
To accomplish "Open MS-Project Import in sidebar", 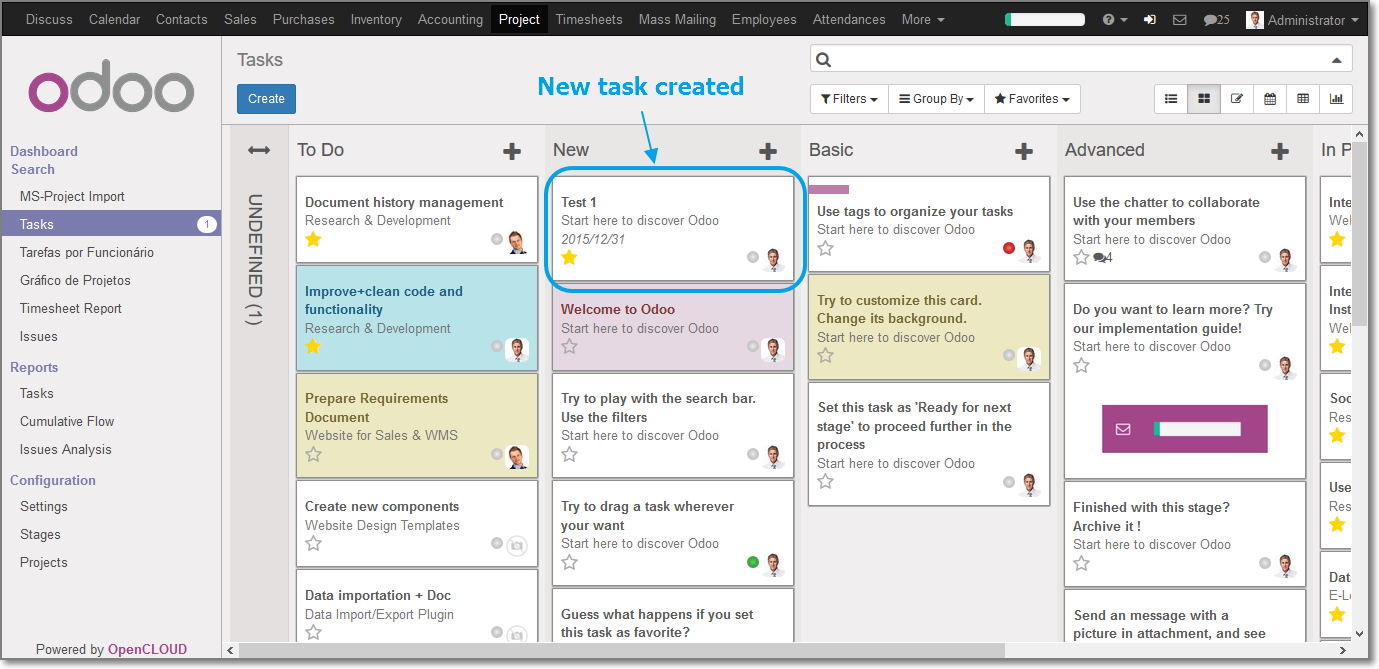I will [x=72, y=197].
